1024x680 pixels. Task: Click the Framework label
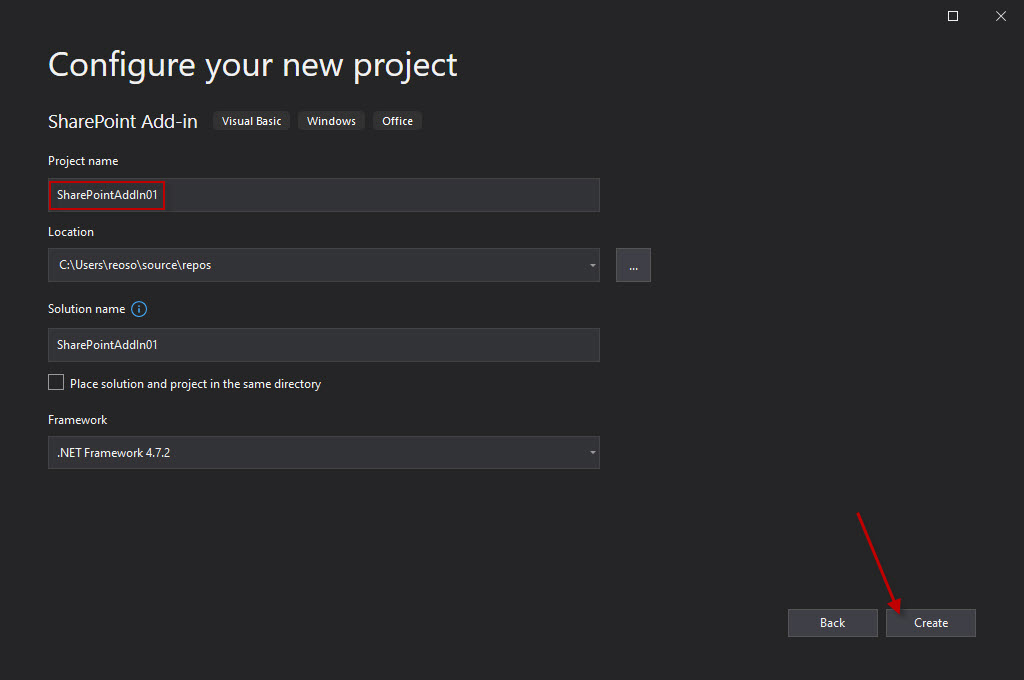pos(78,420)
